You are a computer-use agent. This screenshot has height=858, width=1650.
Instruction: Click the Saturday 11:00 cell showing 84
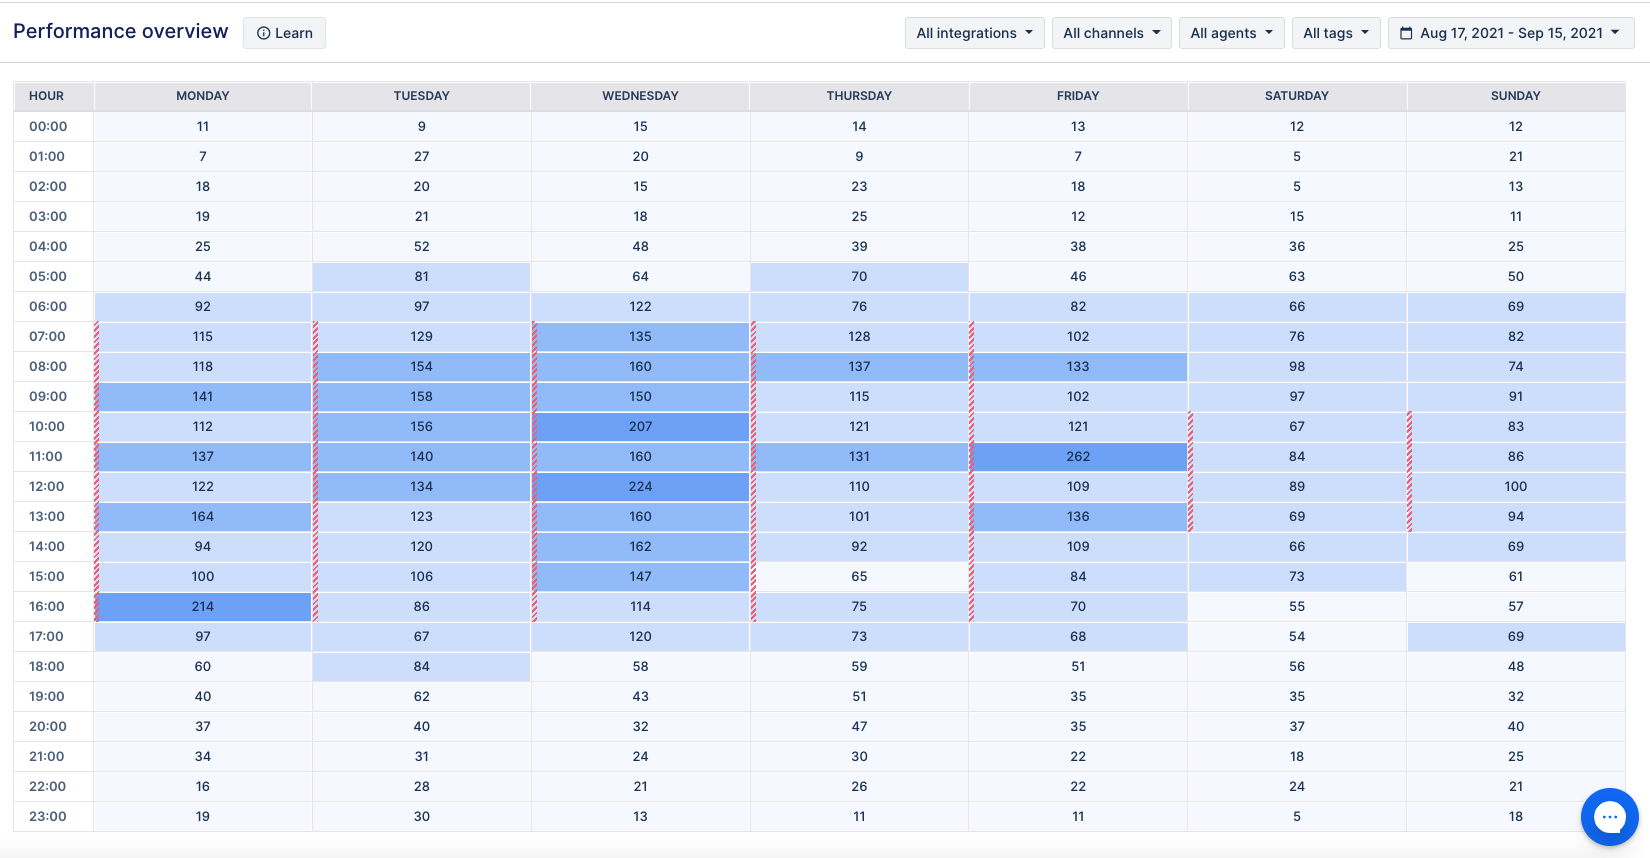pos(1297,456)
